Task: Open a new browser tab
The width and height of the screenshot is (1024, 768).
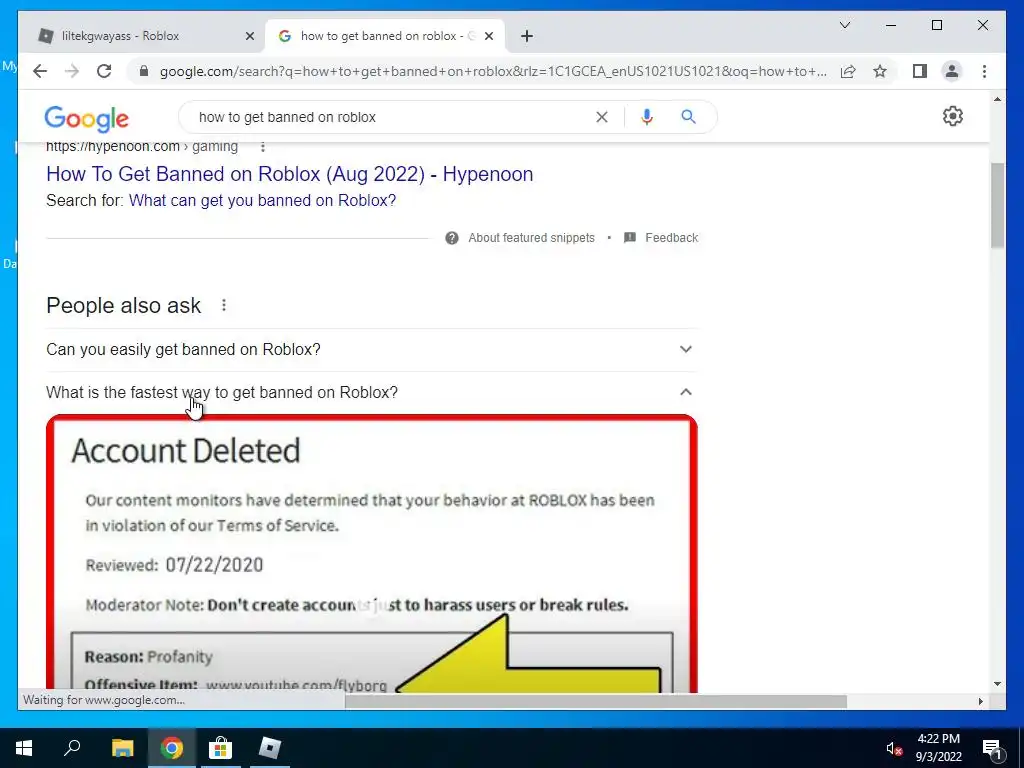Action: (x=527, y=36)
